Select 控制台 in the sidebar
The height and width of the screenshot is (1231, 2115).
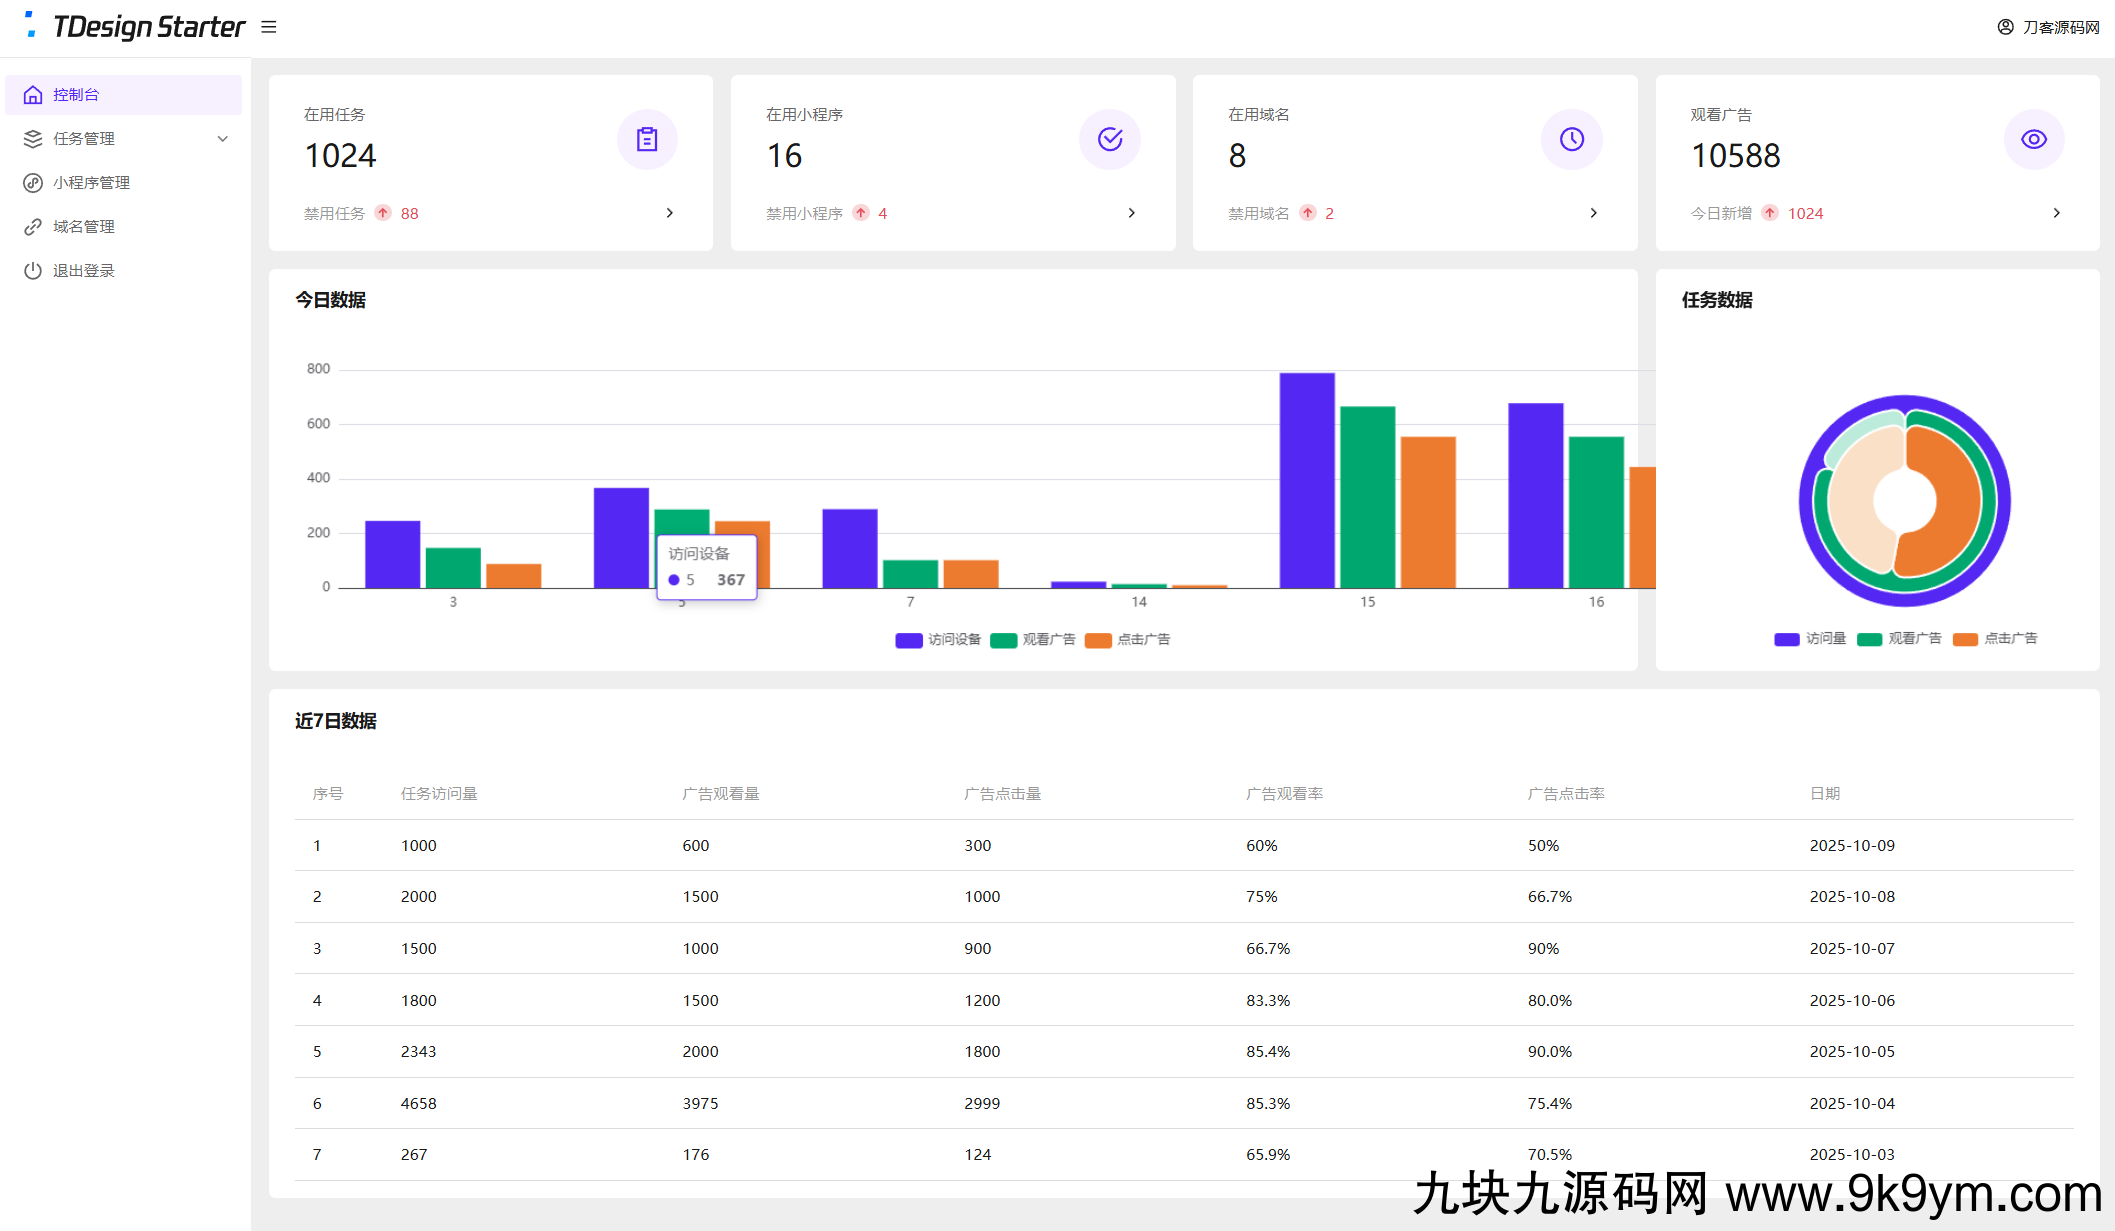coord(76,95)
